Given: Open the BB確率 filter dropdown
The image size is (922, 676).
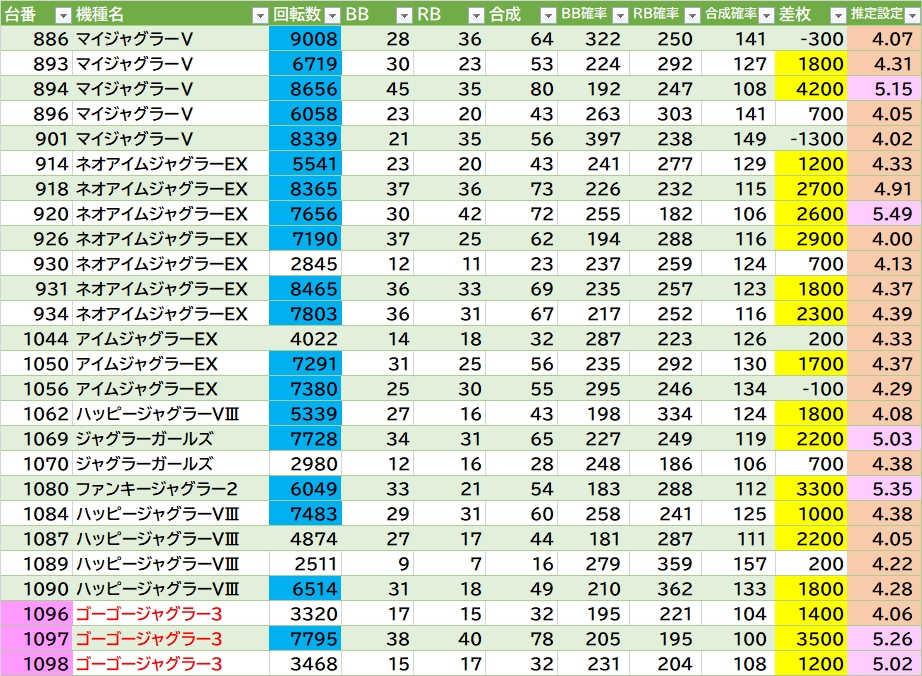Looking at the screenshot, I should pyautogui.click(x=619, y=15).
